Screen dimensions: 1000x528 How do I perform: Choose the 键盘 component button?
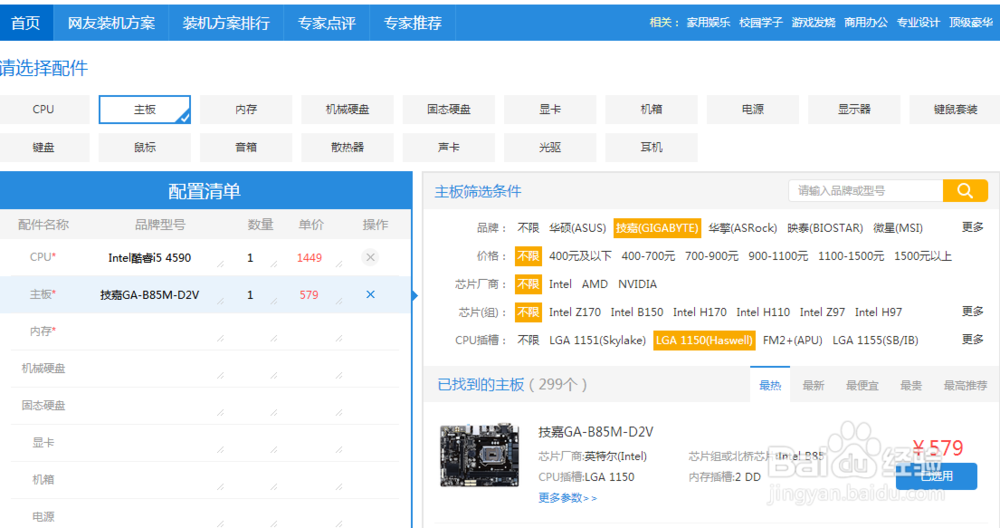click(43, 147)
